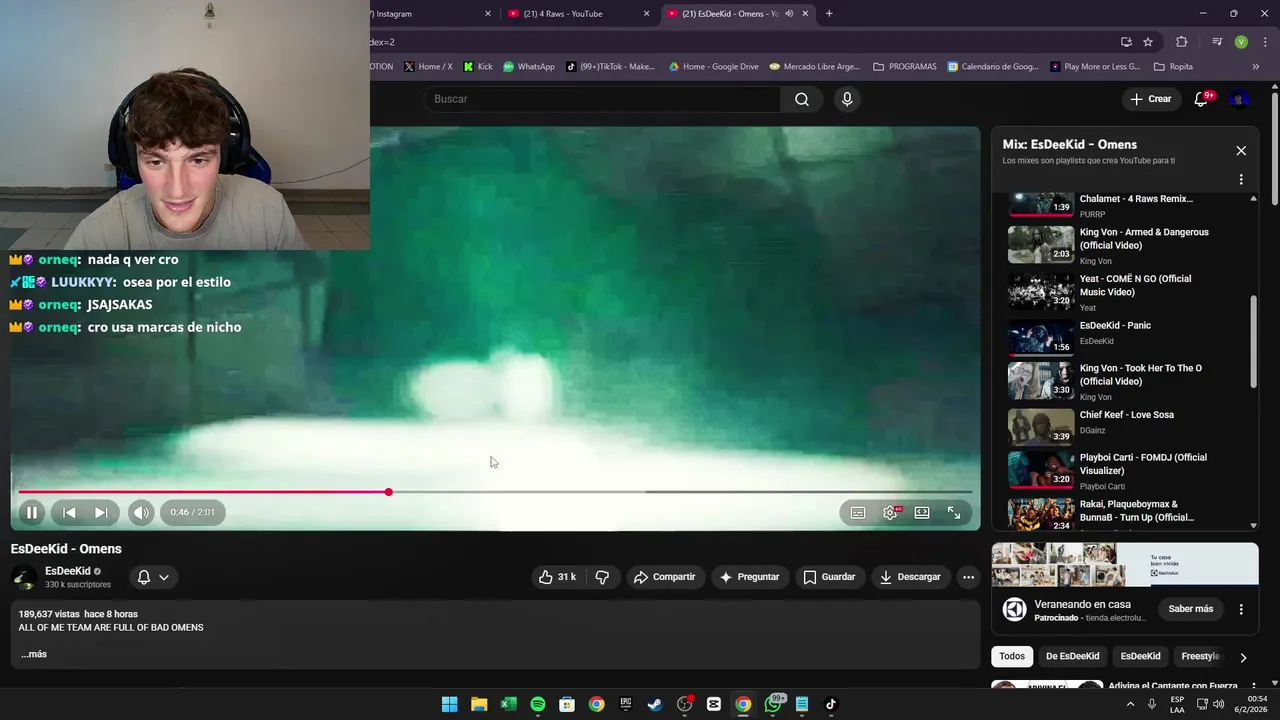Open a new browser tab
Screen dimensions: 1280x720
[829, 14]
